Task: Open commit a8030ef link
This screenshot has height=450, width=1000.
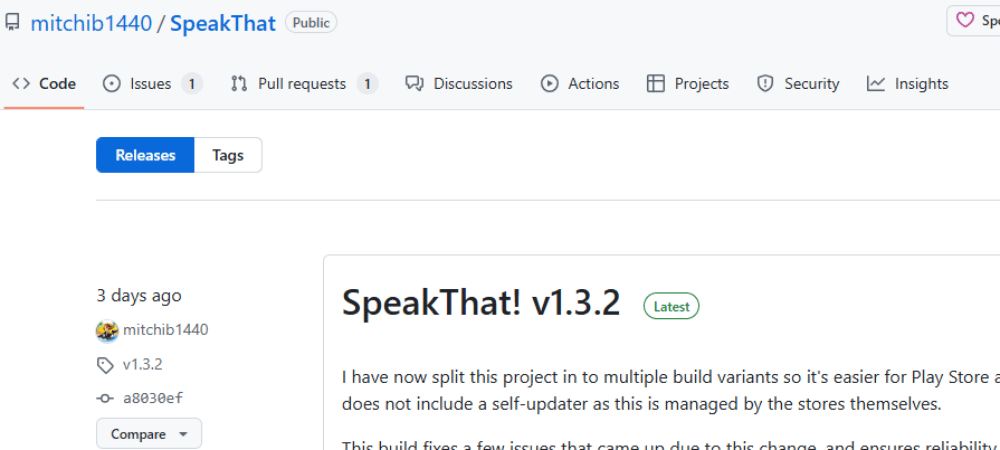Action: pyautogui.click(x=153, y=399)
